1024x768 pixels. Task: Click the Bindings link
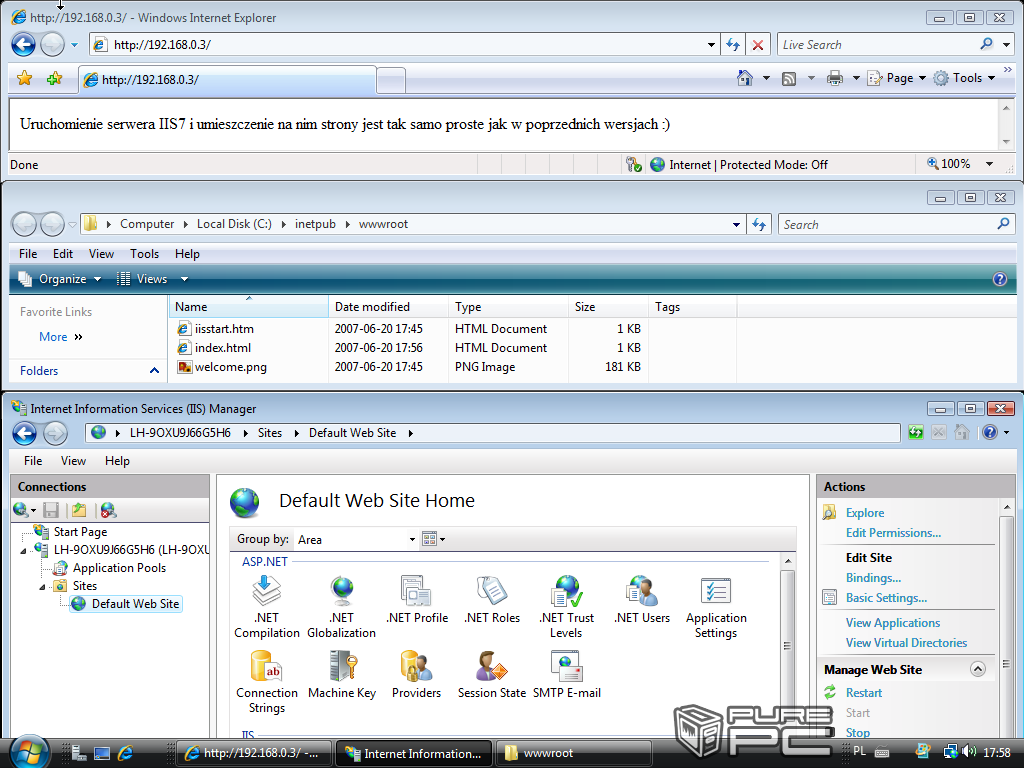873,578
